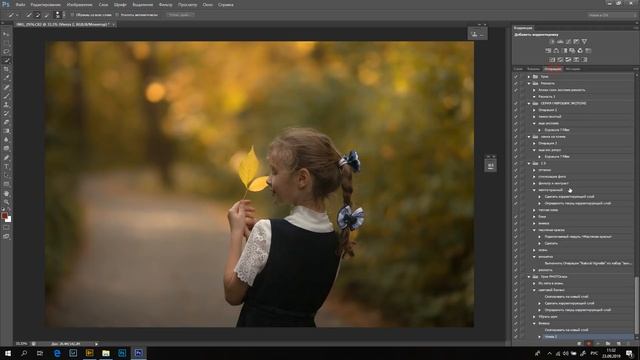Select the Rectangular Marquee tool
640x360 pixels.
6,43
